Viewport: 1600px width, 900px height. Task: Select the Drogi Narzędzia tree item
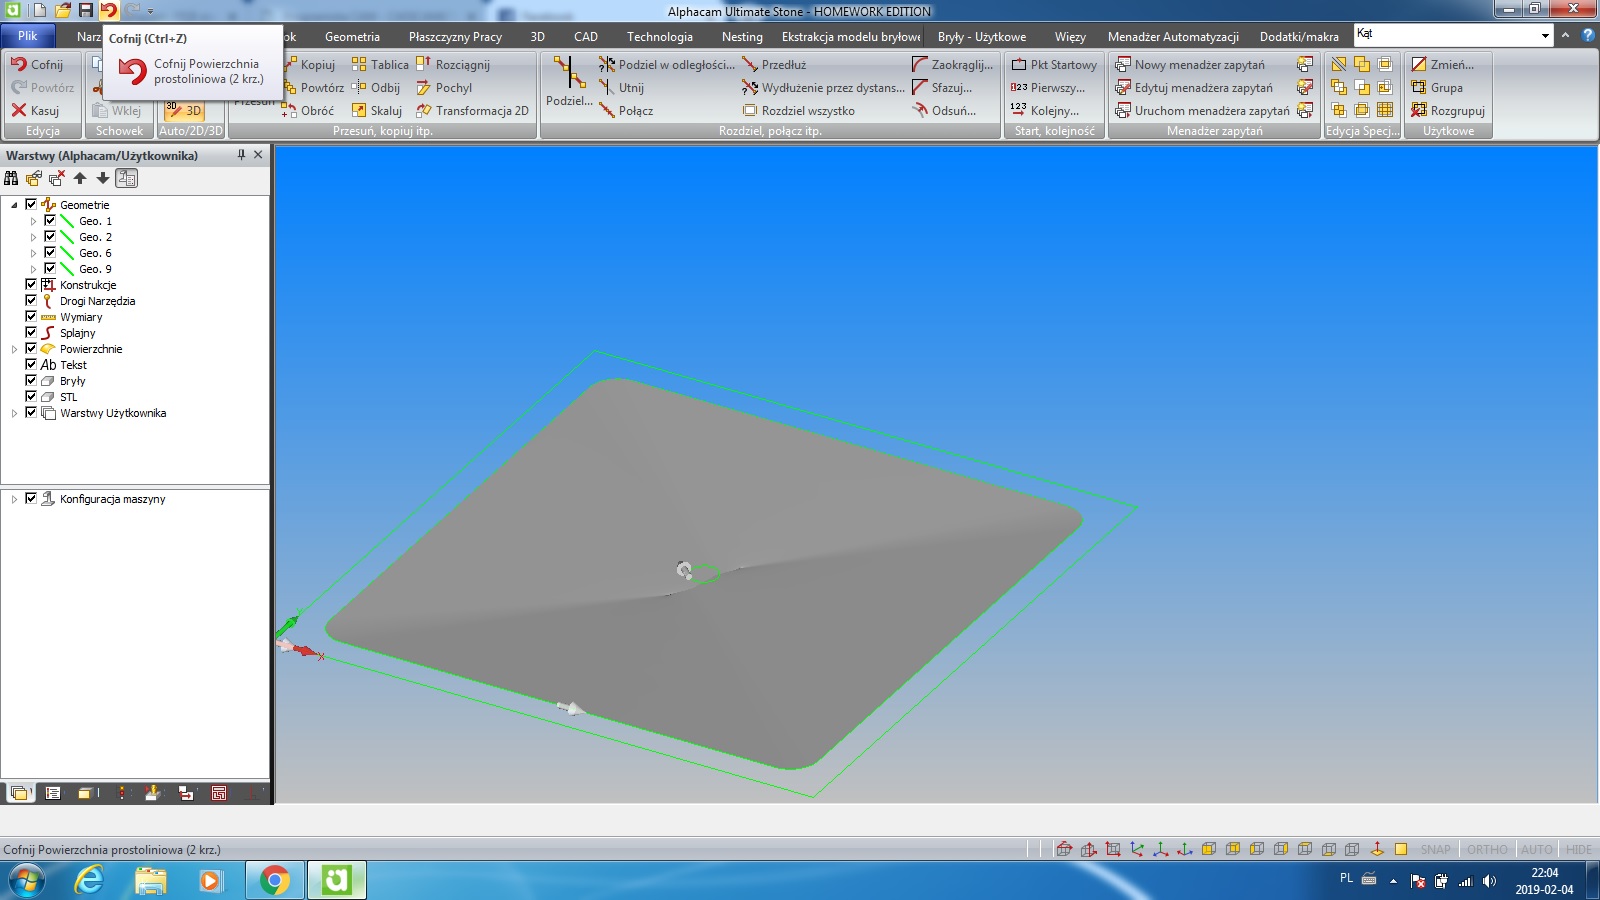pyautogui.click(x=97, y=301)
